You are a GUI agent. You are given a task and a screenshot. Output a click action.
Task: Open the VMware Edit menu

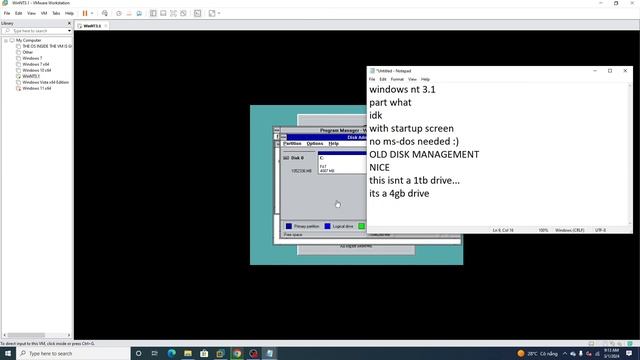click(x=18, y=13)
